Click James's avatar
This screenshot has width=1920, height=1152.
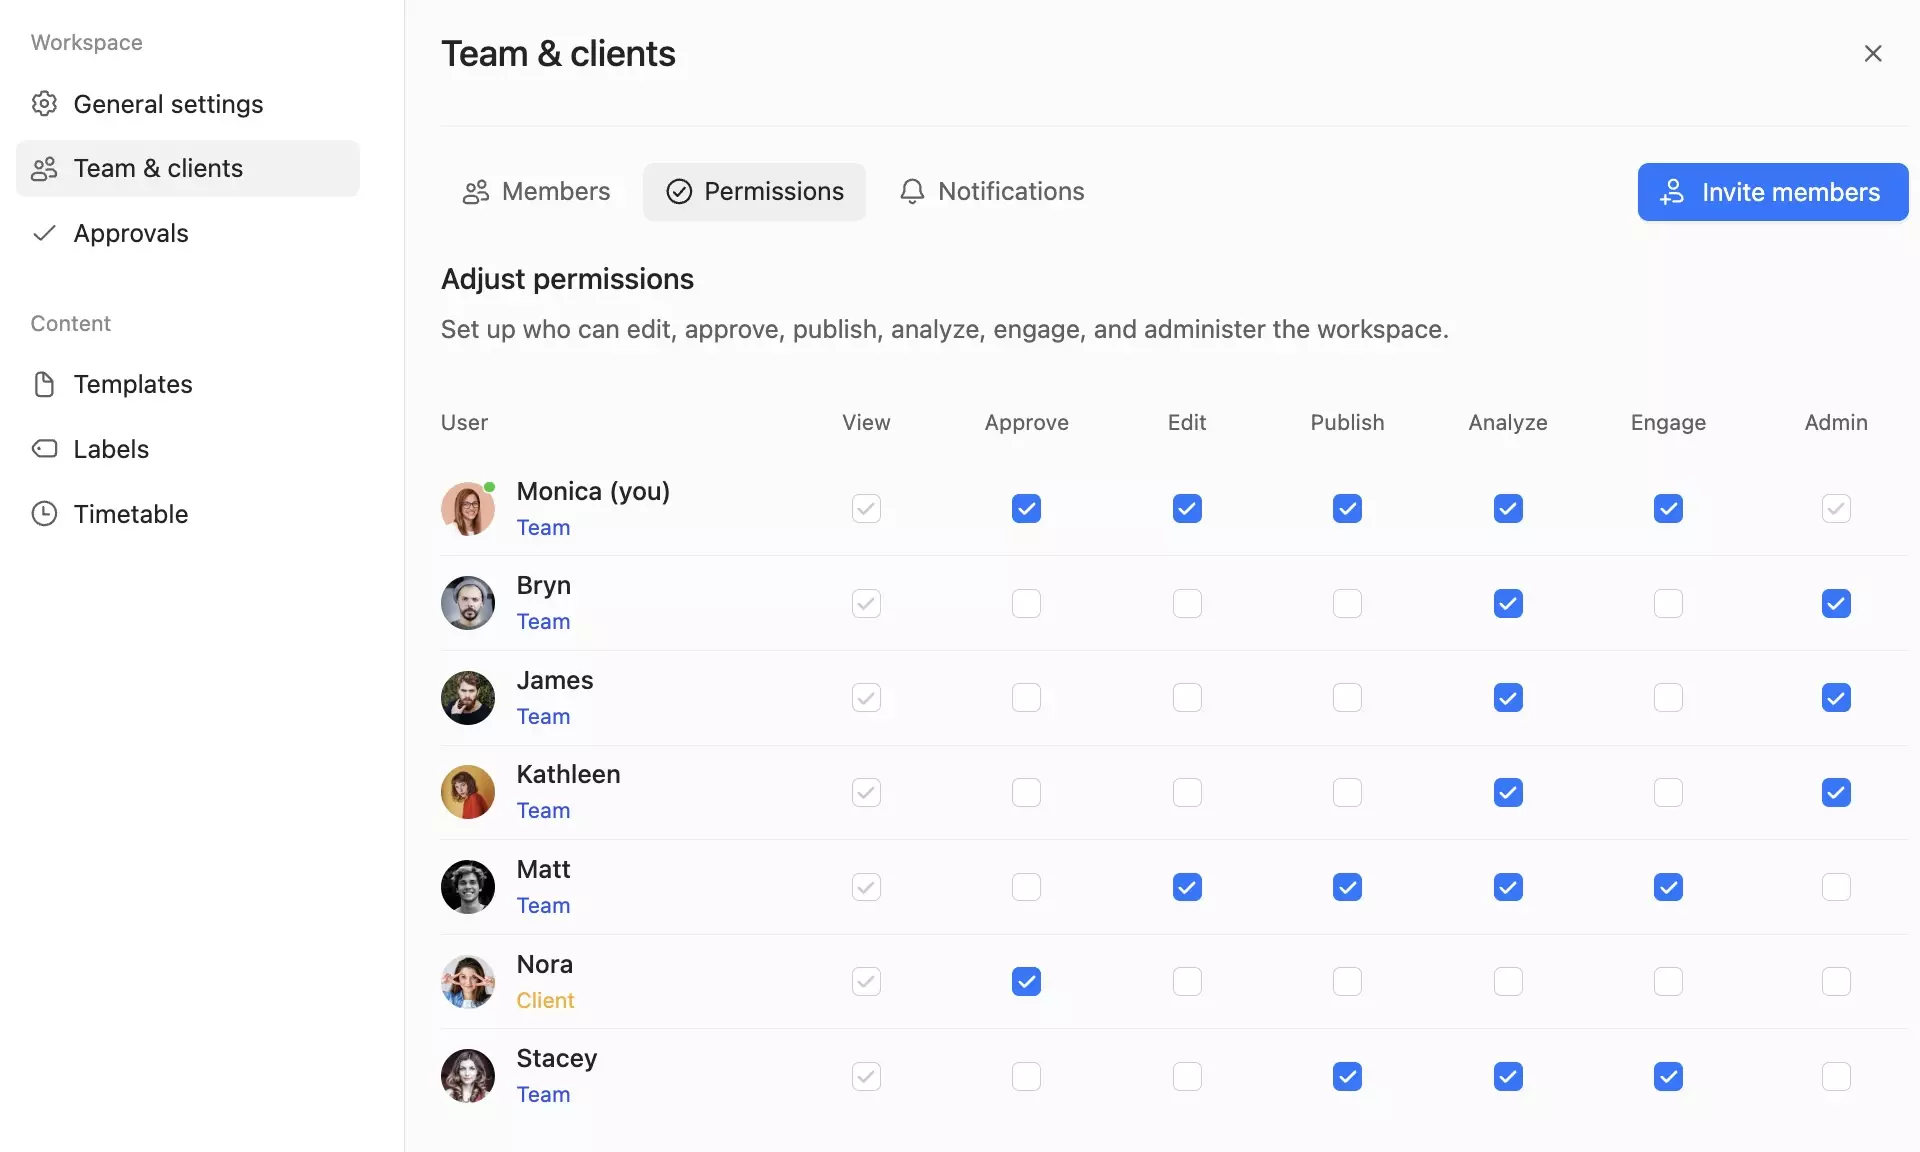click(x=468, y=698)
